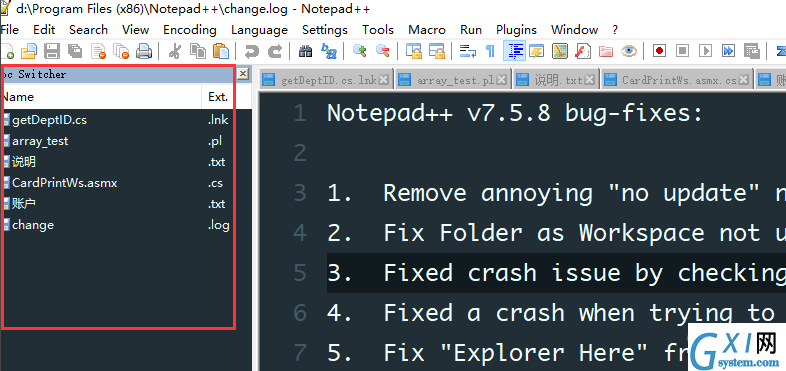Click the Close document icon
The height and width of the screenshot is (371, 786).
[x=98, y=51]
